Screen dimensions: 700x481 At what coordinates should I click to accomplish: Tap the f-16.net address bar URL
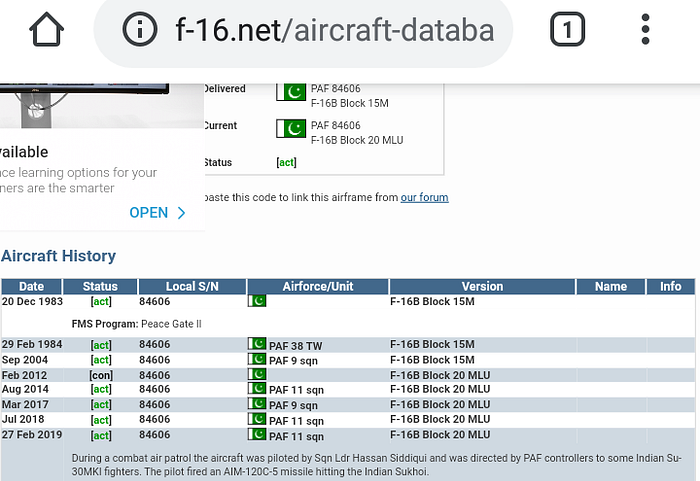point(335,30)
